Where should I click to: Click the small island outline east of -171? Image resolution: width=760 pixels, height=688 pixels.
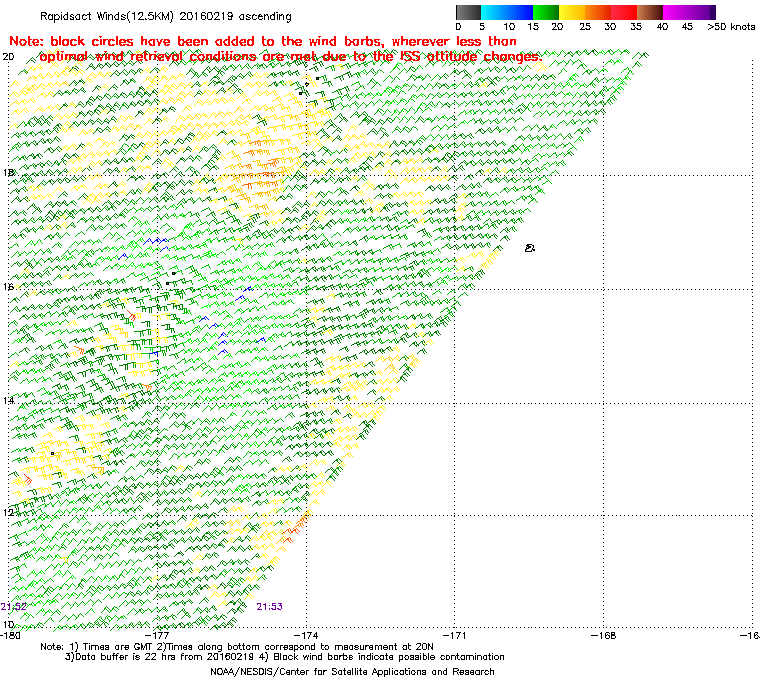(x=530, y=248)
